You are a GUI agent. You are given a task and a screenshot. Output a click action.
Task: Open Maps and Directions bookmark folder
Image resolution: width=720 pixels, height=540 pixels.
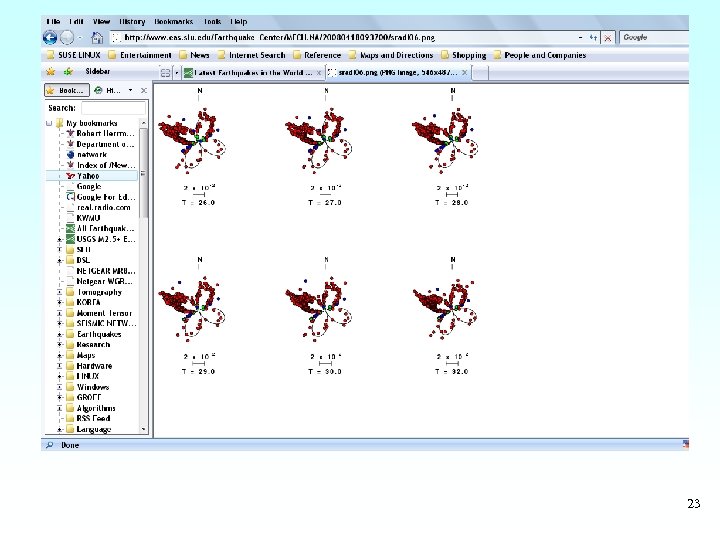click(x=391, y=55)
